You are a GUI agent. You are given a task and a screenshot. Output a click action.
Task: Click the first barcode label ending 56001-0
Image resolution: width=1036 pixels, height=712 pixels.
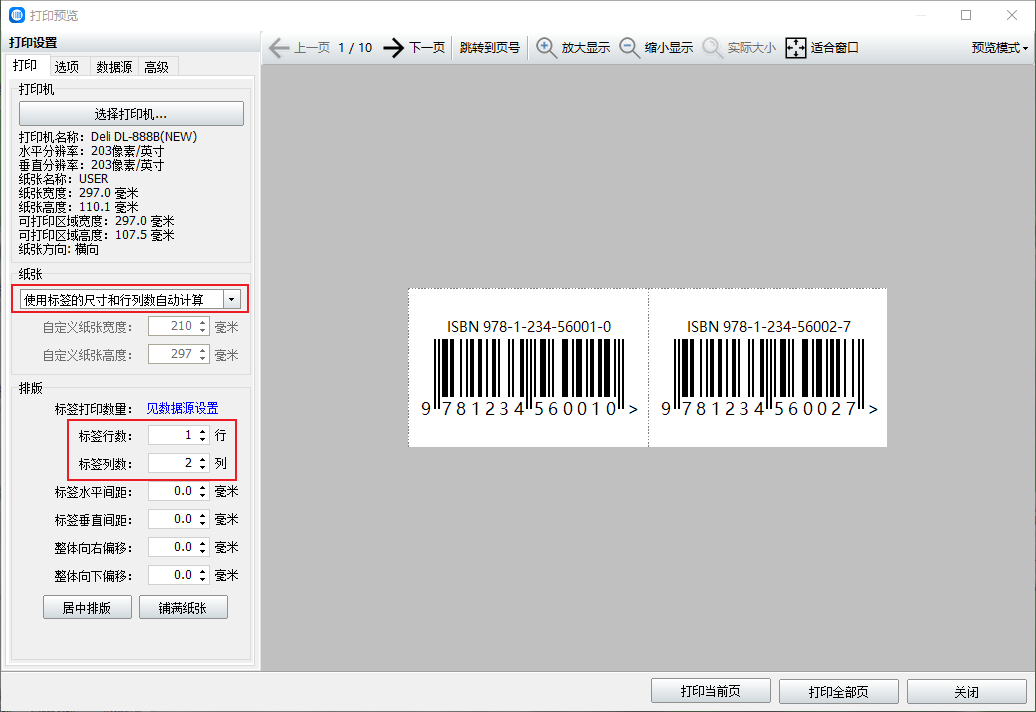click(x=529, y=368)
